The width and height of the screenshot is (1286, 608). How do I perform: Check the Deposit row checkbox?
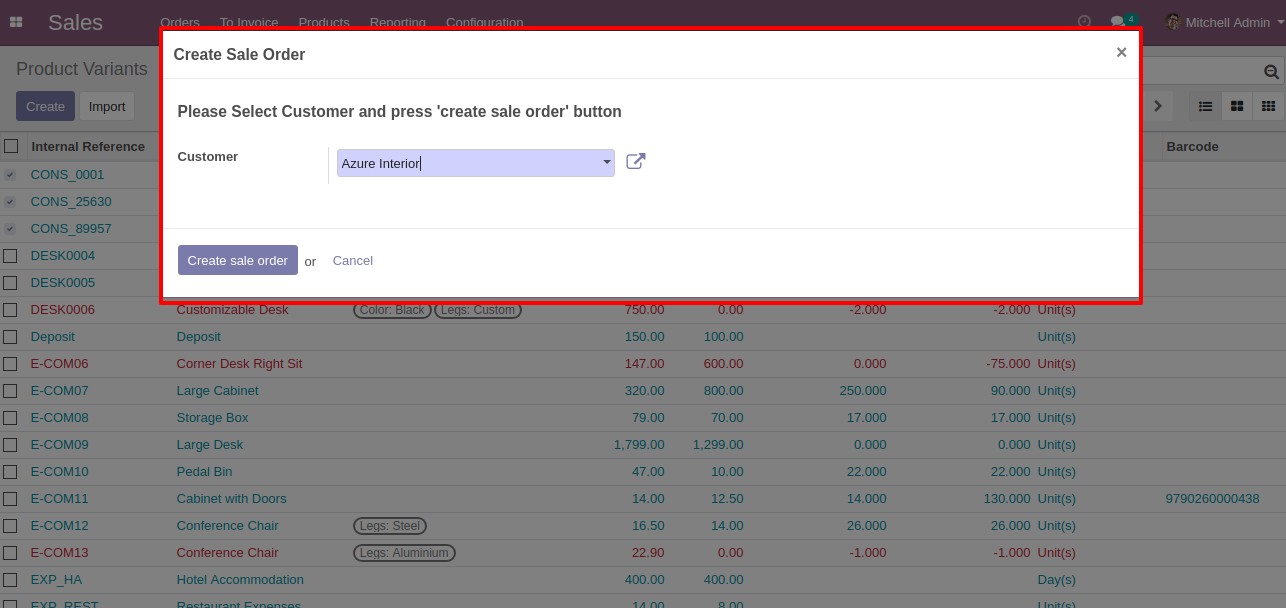coord(10,336)
